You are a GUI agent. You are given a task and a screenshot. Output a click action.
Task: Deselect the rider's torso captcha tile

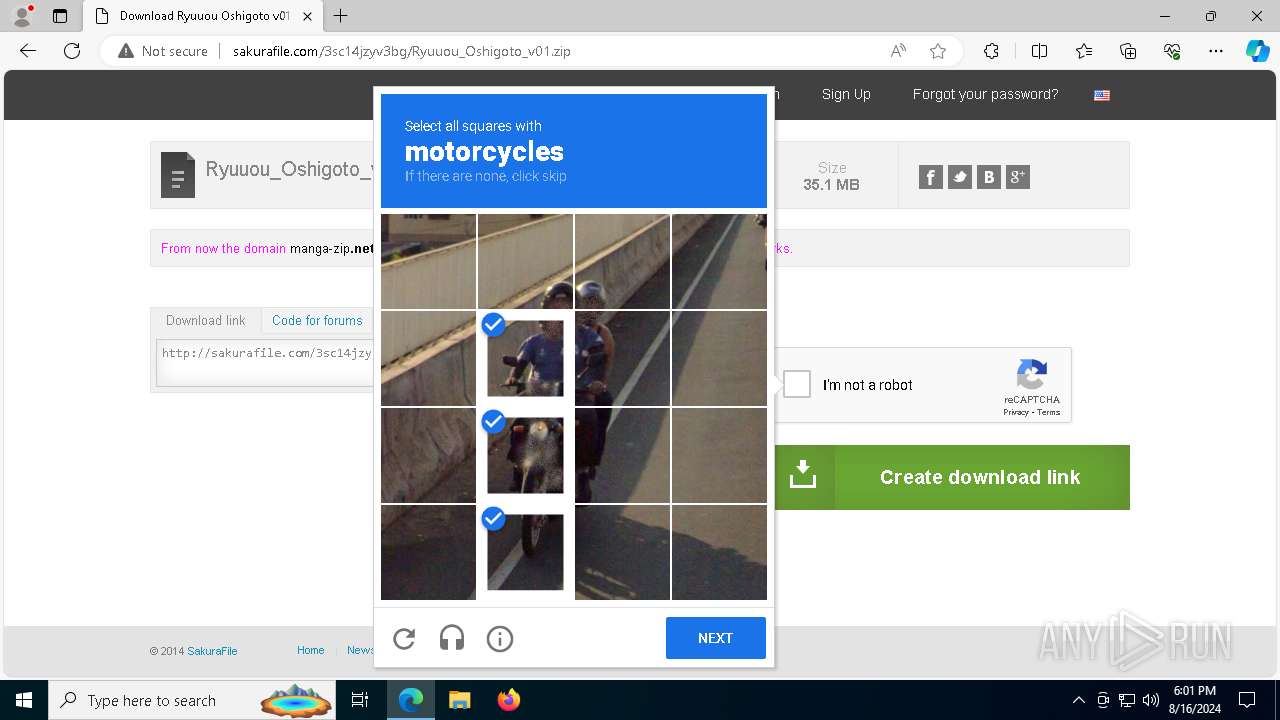[x=525, y=358]
